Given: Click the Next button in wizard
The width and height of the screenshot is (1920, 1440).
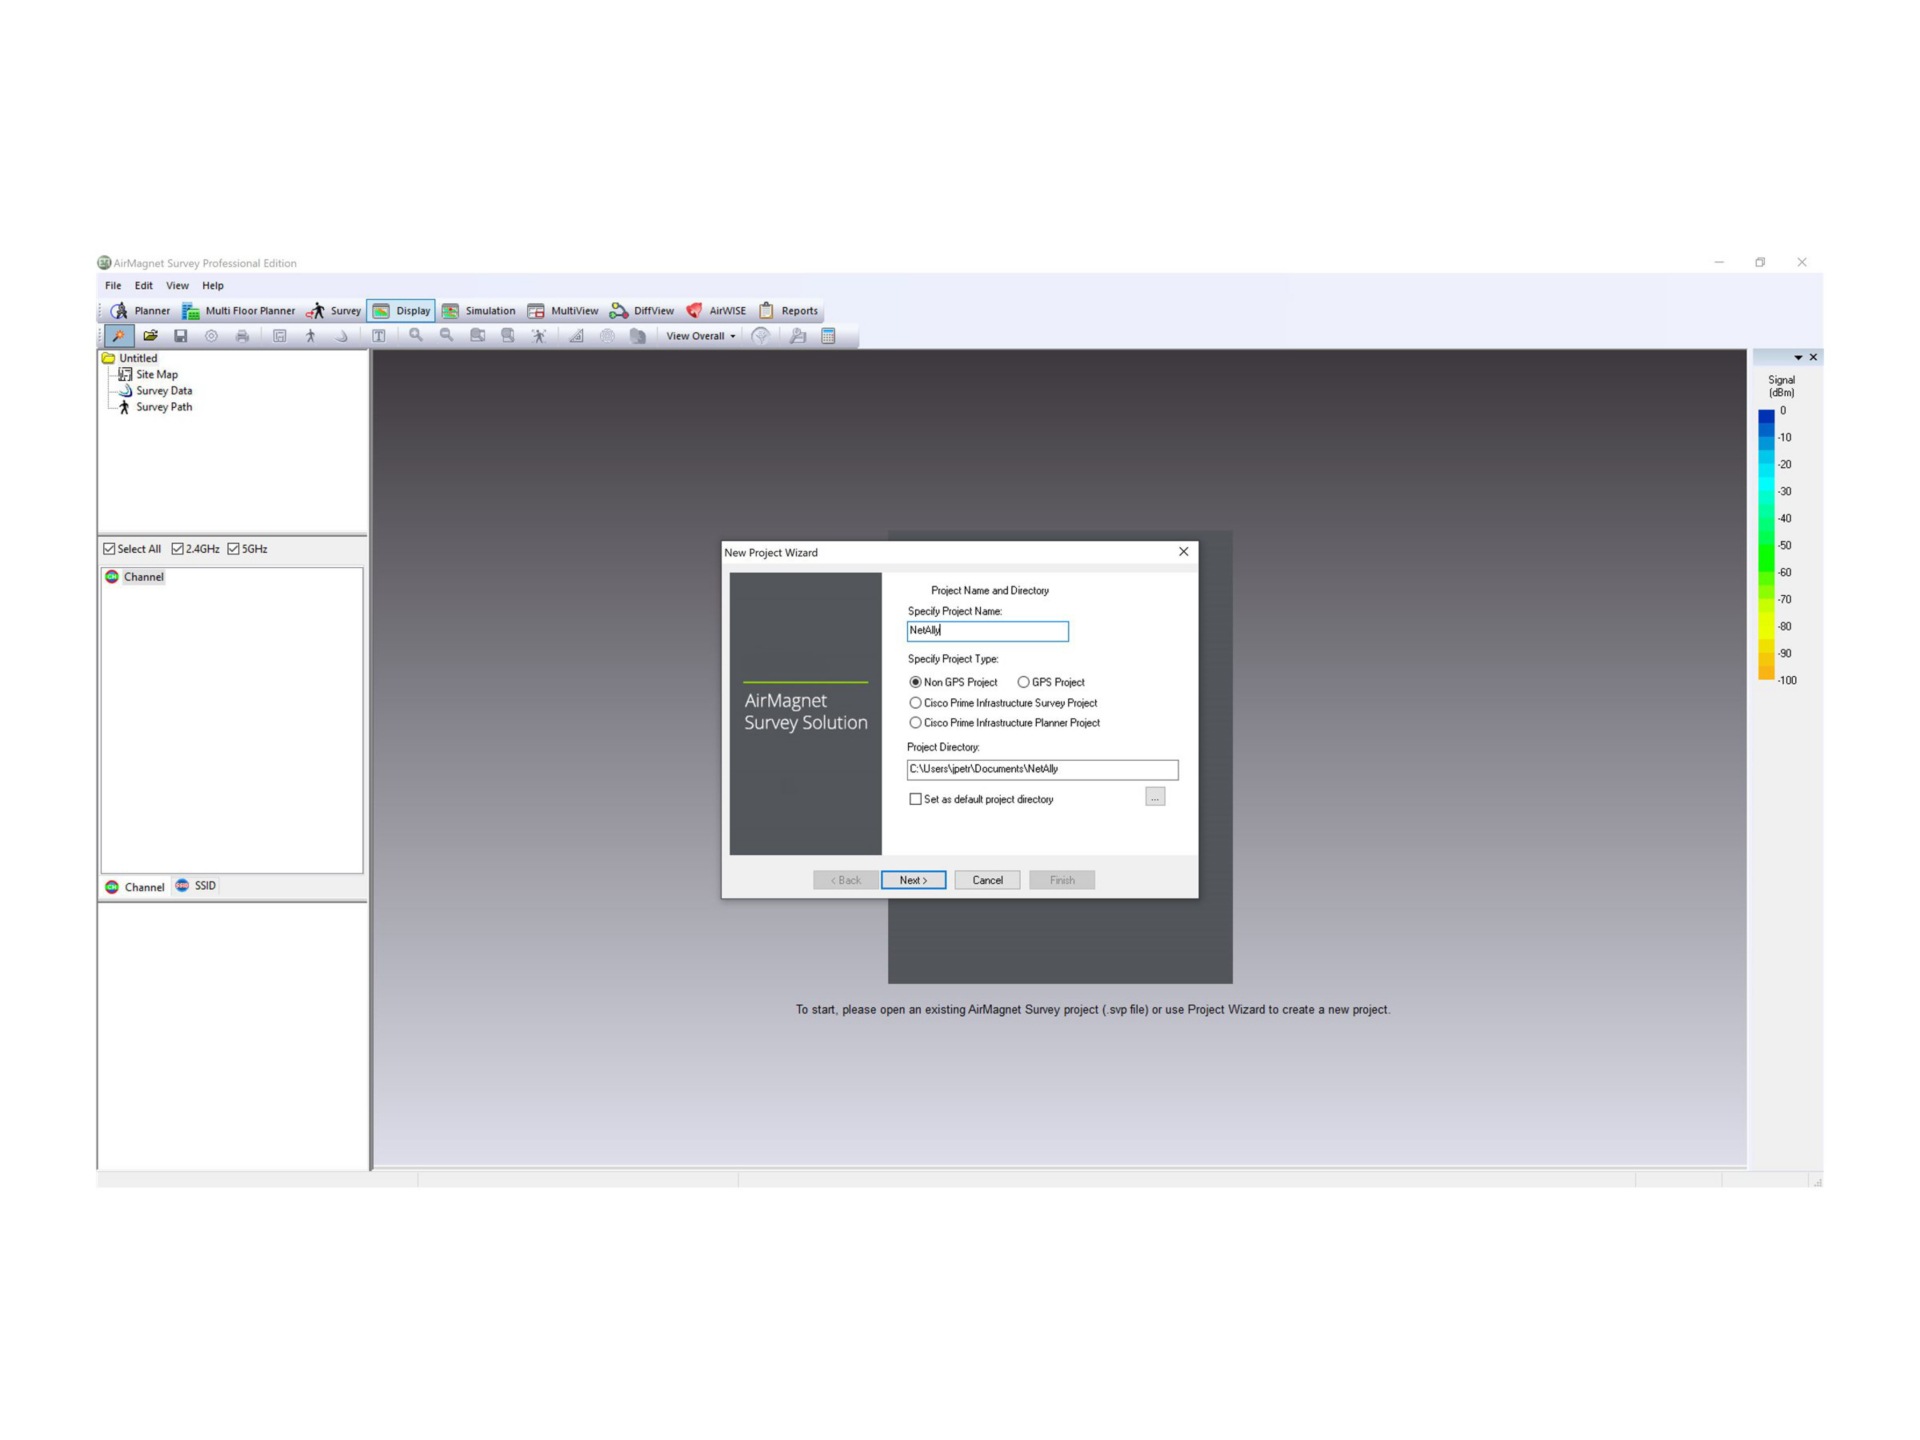Looking at the screenshot, I should coord(913,880).
